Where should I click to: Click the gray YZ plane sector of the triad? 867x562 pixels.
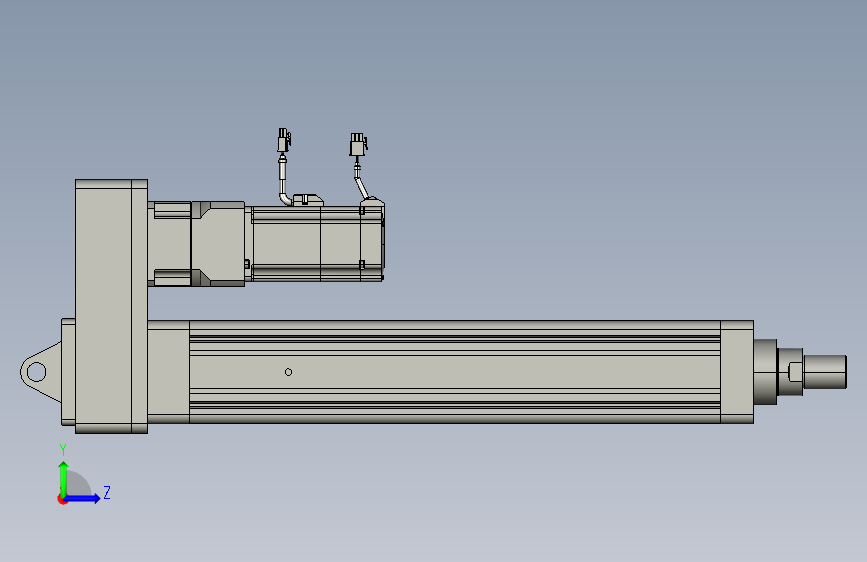(x=78, y=485)
